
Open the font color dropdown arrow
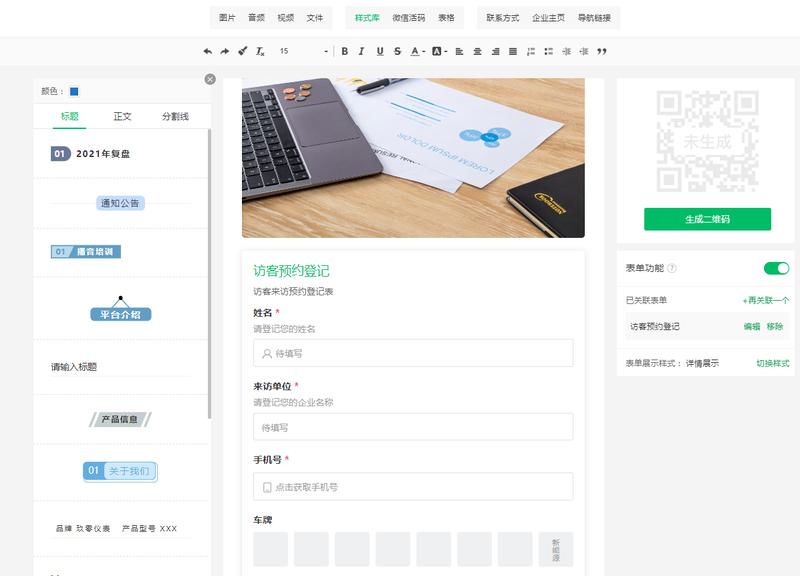pos(424,50)
